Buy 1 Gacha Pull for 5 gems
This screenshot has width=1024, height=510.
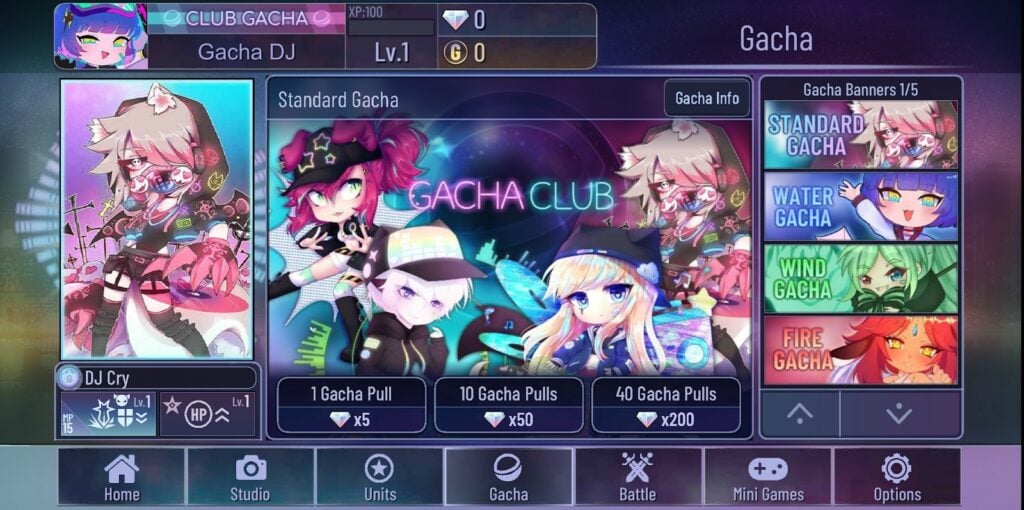351,405
